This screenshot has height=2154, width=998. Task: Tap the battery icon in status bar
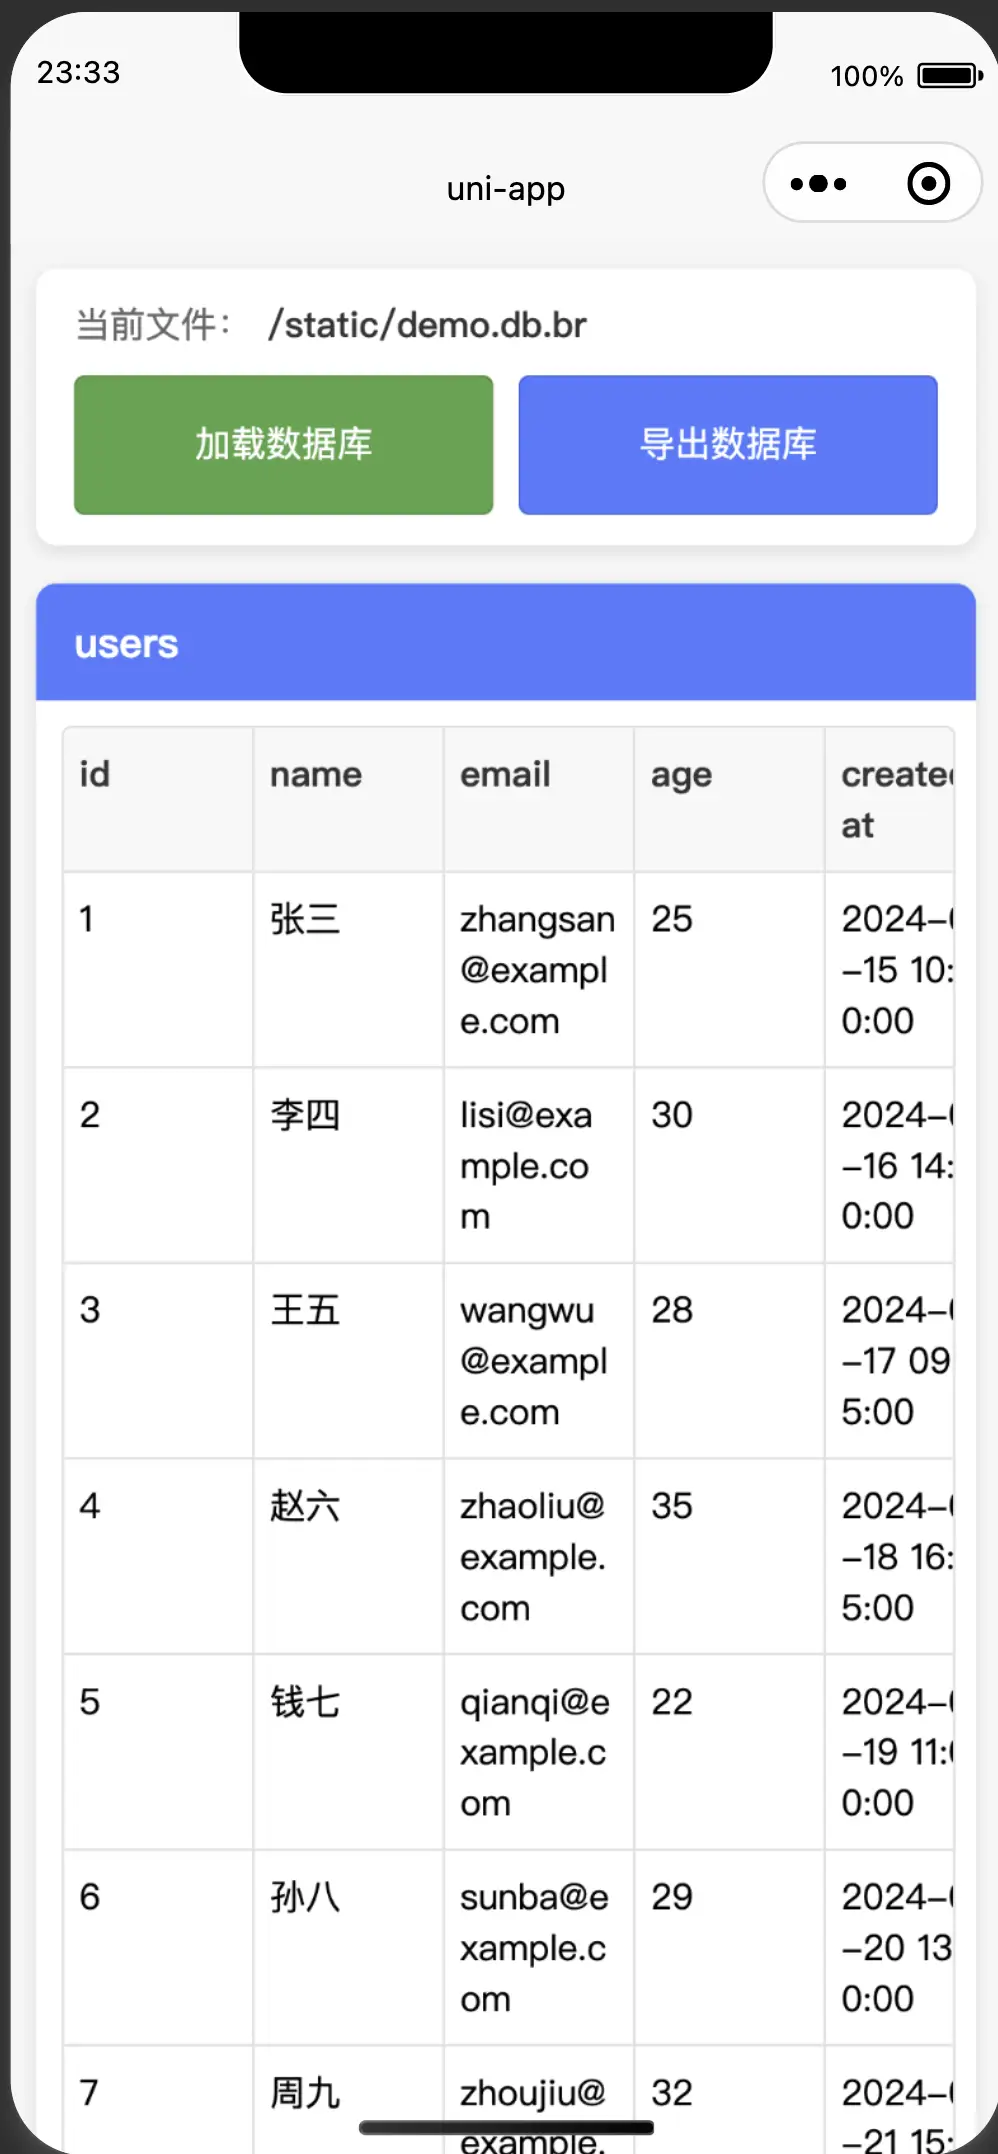(949, 76)
